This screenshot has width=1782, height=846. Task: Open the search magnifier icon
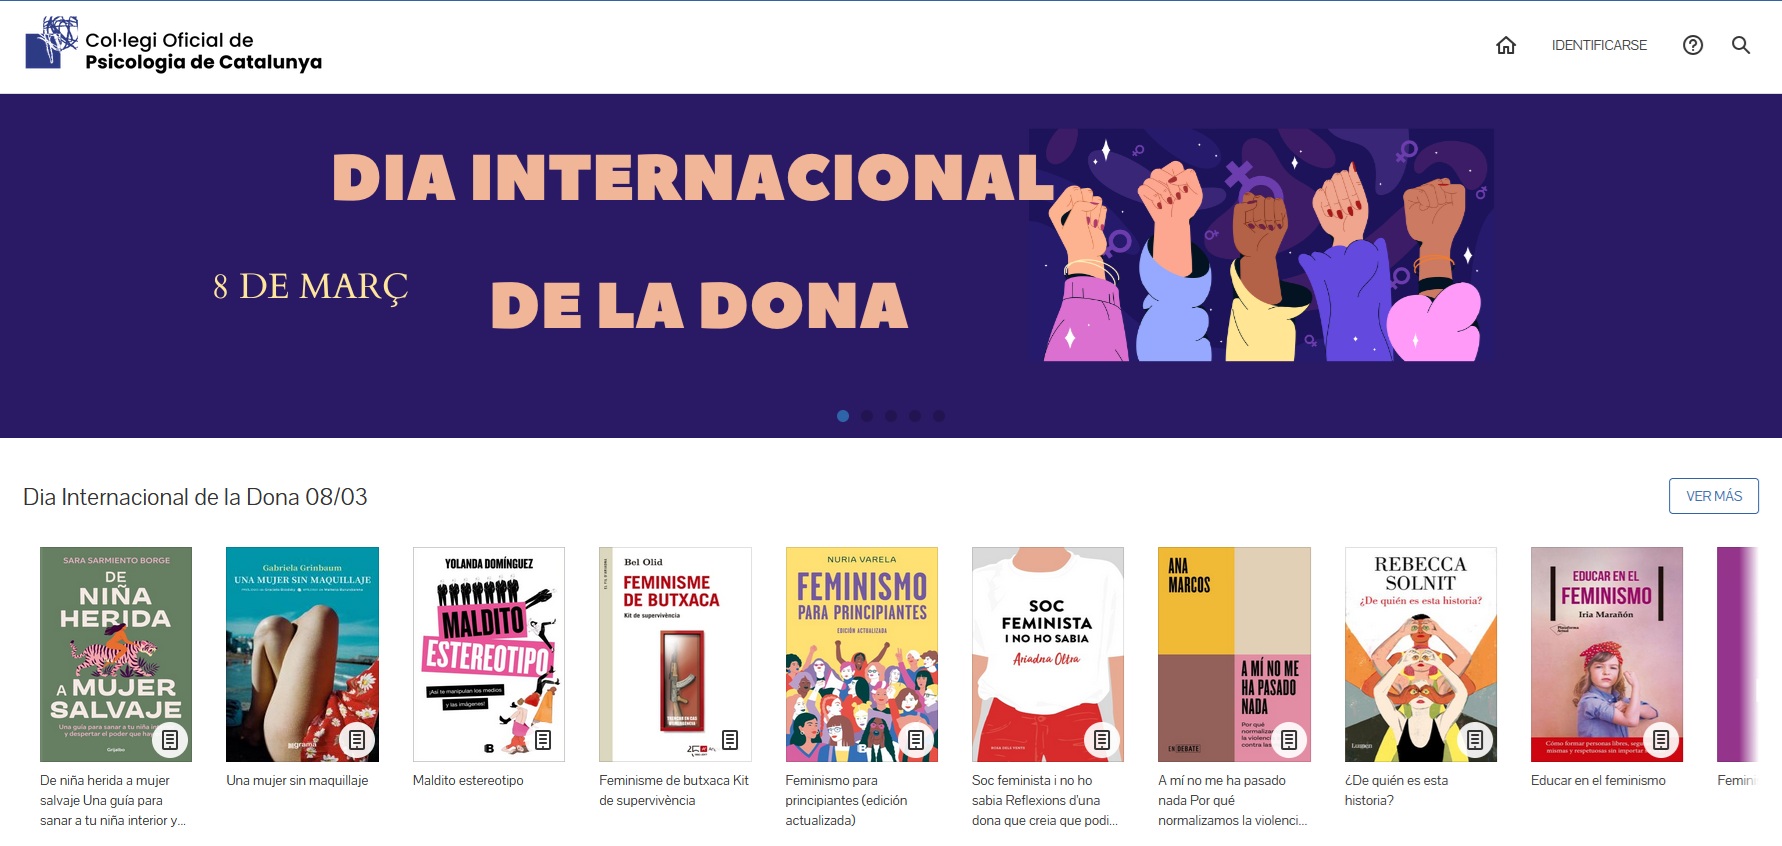click(x=1741, y=45)
